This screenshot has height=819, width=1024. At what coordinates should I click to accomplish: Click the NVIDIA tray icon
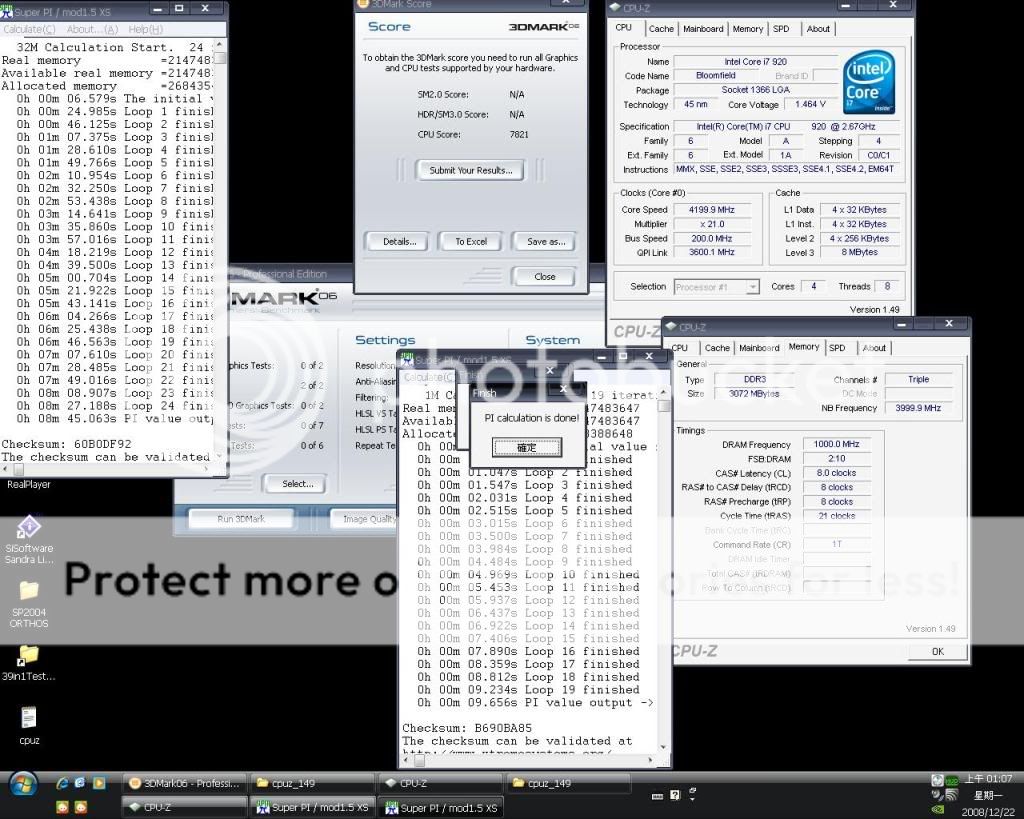coord(937,807)
